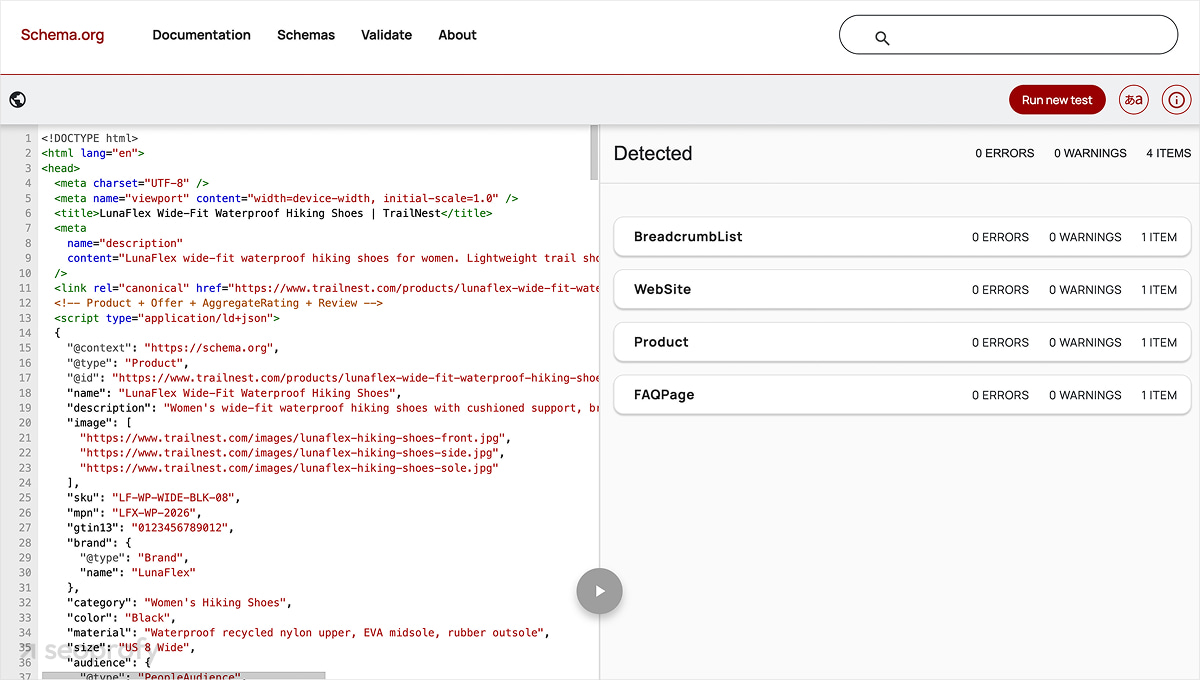Click the lunaflex-hiking-shoes-sole.jpg image URL line
The width and height of the screenshot is (1200, 680).
[289, 468]
